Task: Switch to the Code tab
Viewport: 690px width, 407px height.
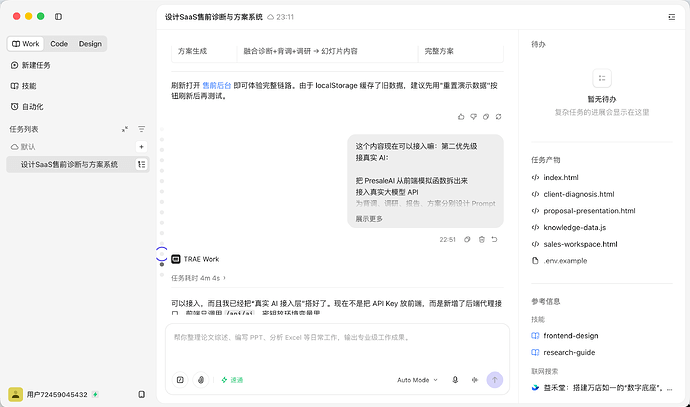Action: (x=59, y=44)
